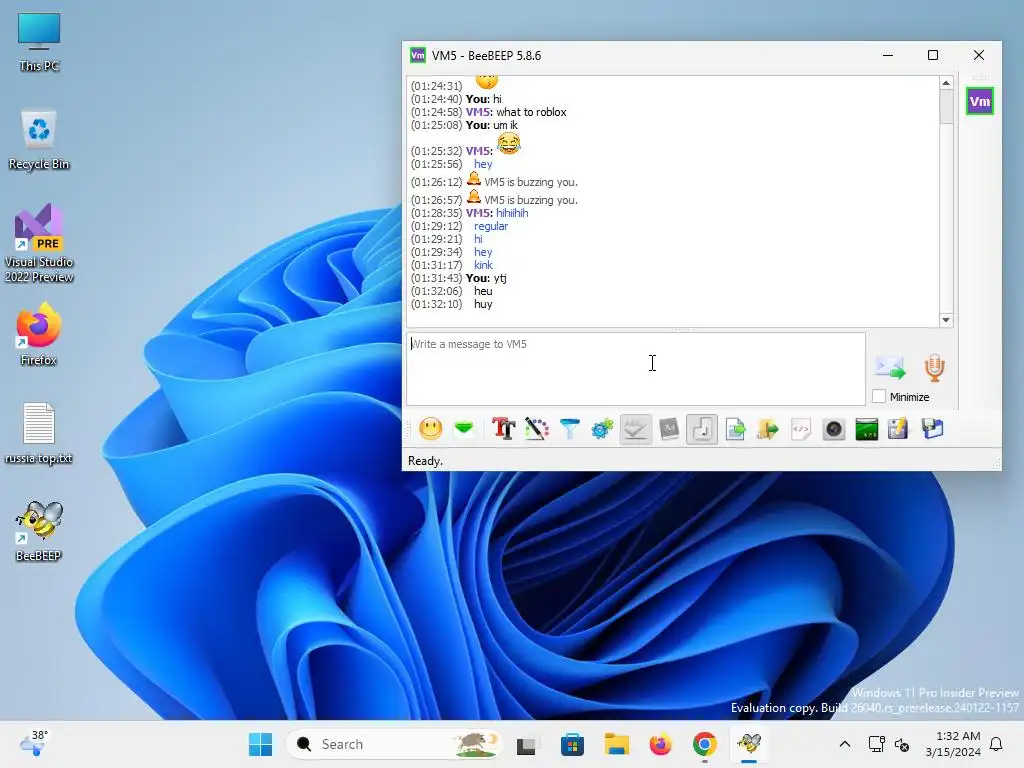Click into the Write a message to VM5 field
The image size is (1024, 768).
[636, 369]
